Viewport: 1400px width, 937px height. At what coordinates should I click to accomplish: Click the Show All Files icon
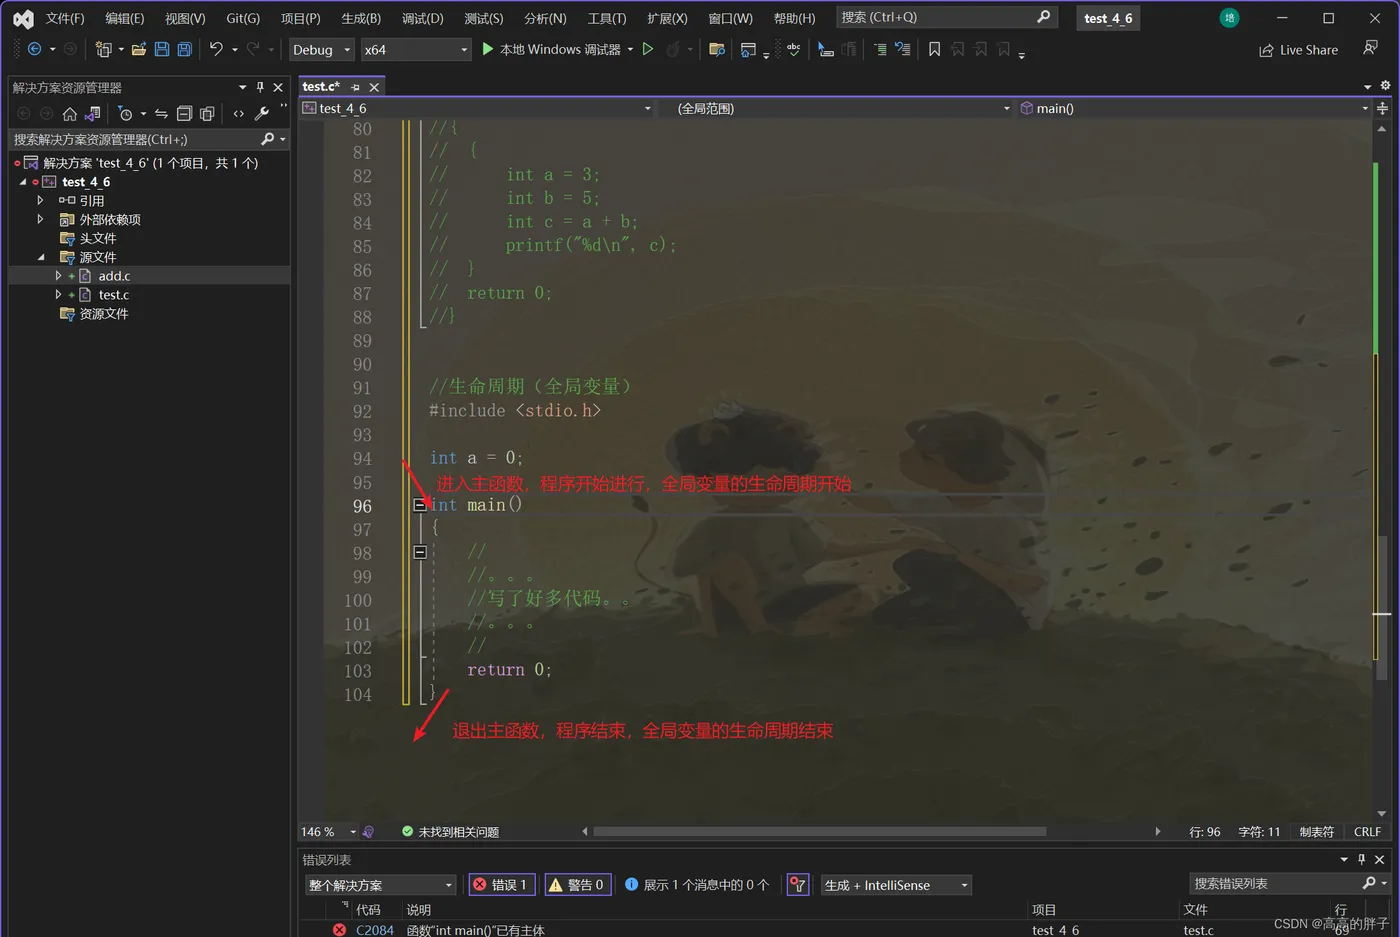207,114
